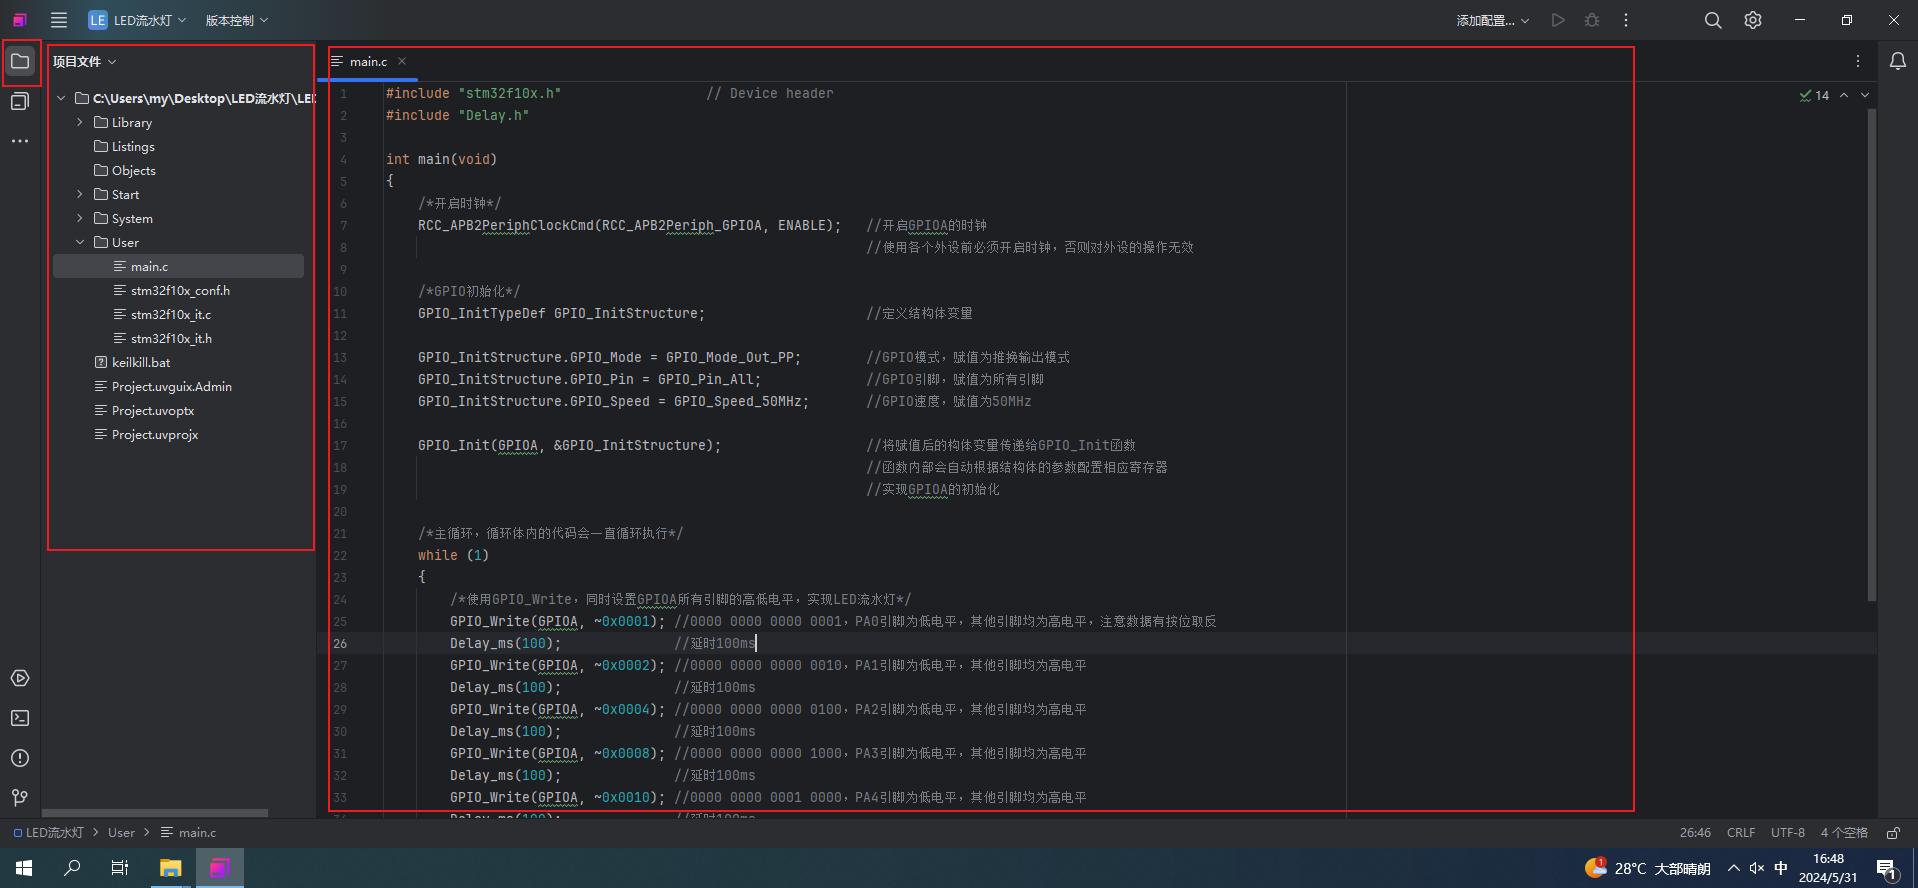Click the editor vertical scrollbar
The height and width of the screenshot is (888, 1918).
[x=1871, y=355]
